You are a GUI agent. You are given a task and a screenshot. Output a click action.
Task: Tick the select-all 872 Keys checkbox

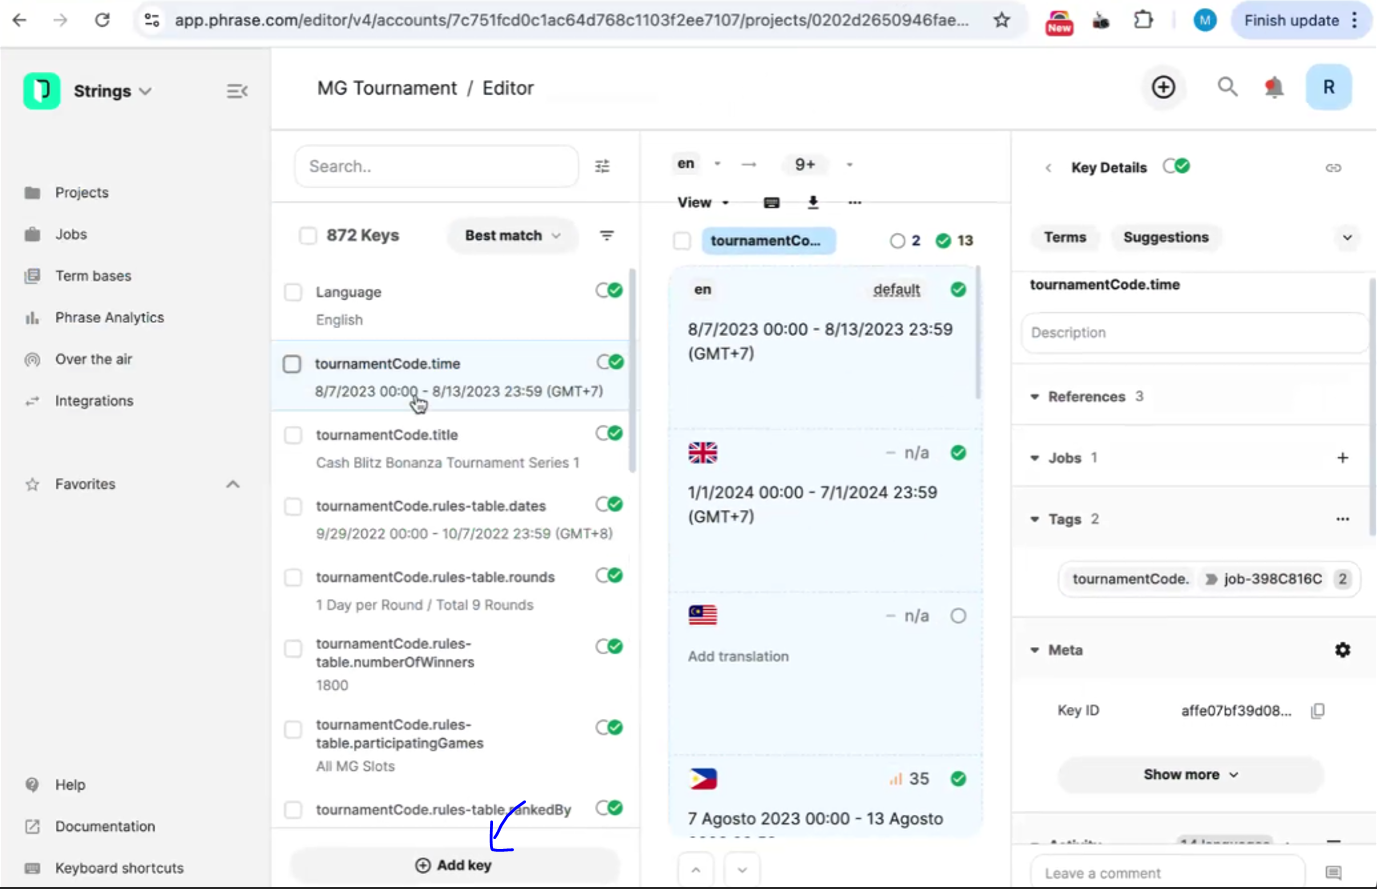tap(308, 236)
